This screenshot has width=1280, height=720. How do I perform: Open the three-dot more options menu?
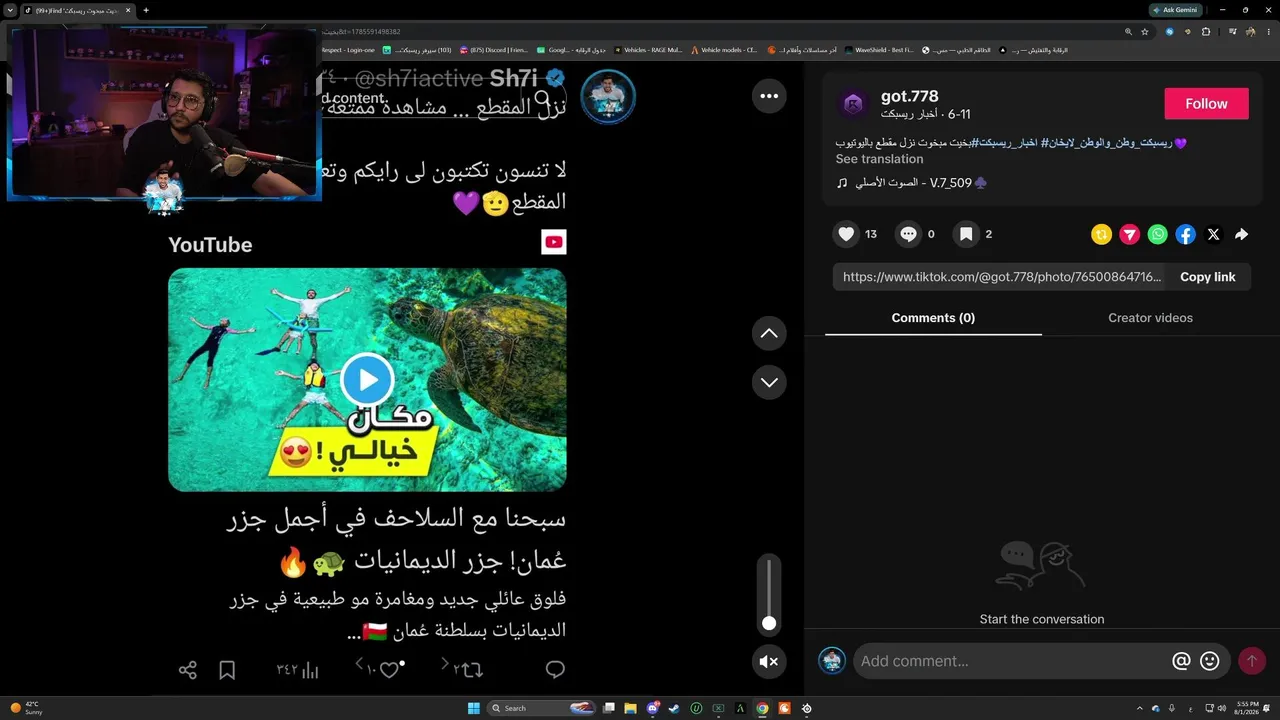[x=769, y=96]
